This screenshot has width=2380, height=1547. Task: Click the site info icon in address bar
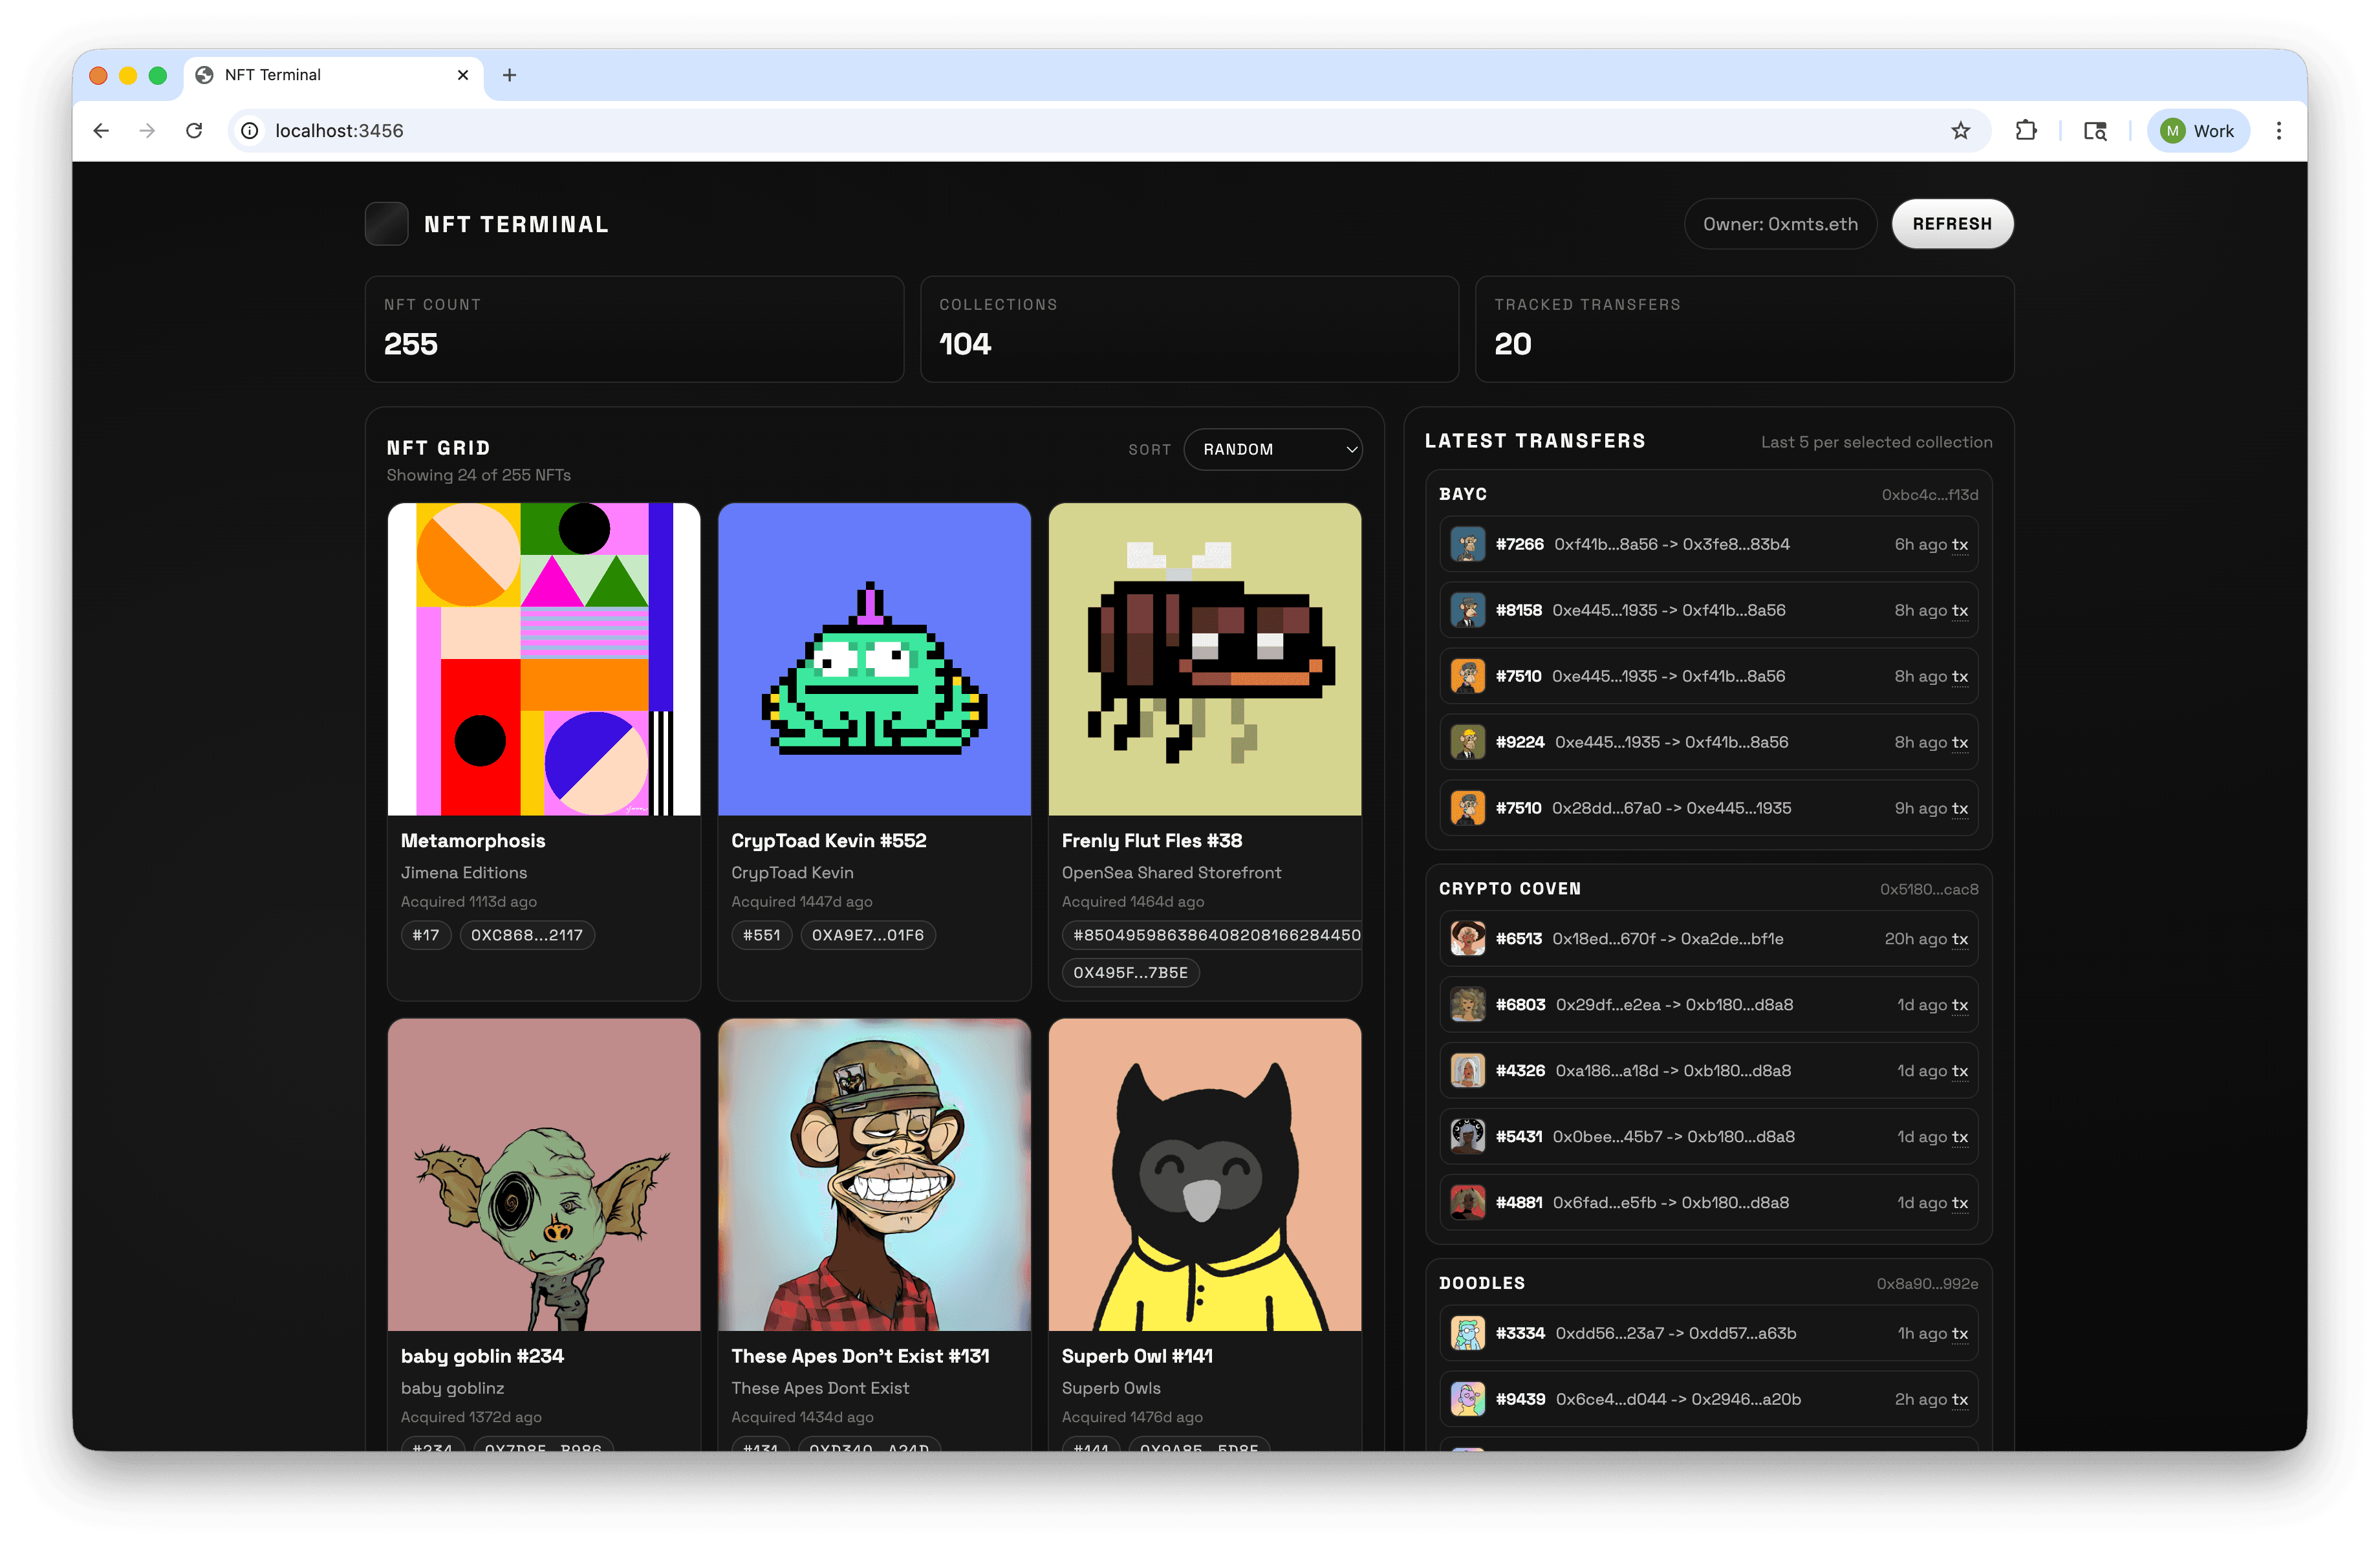pyautogui.click(x=250, y=131)
